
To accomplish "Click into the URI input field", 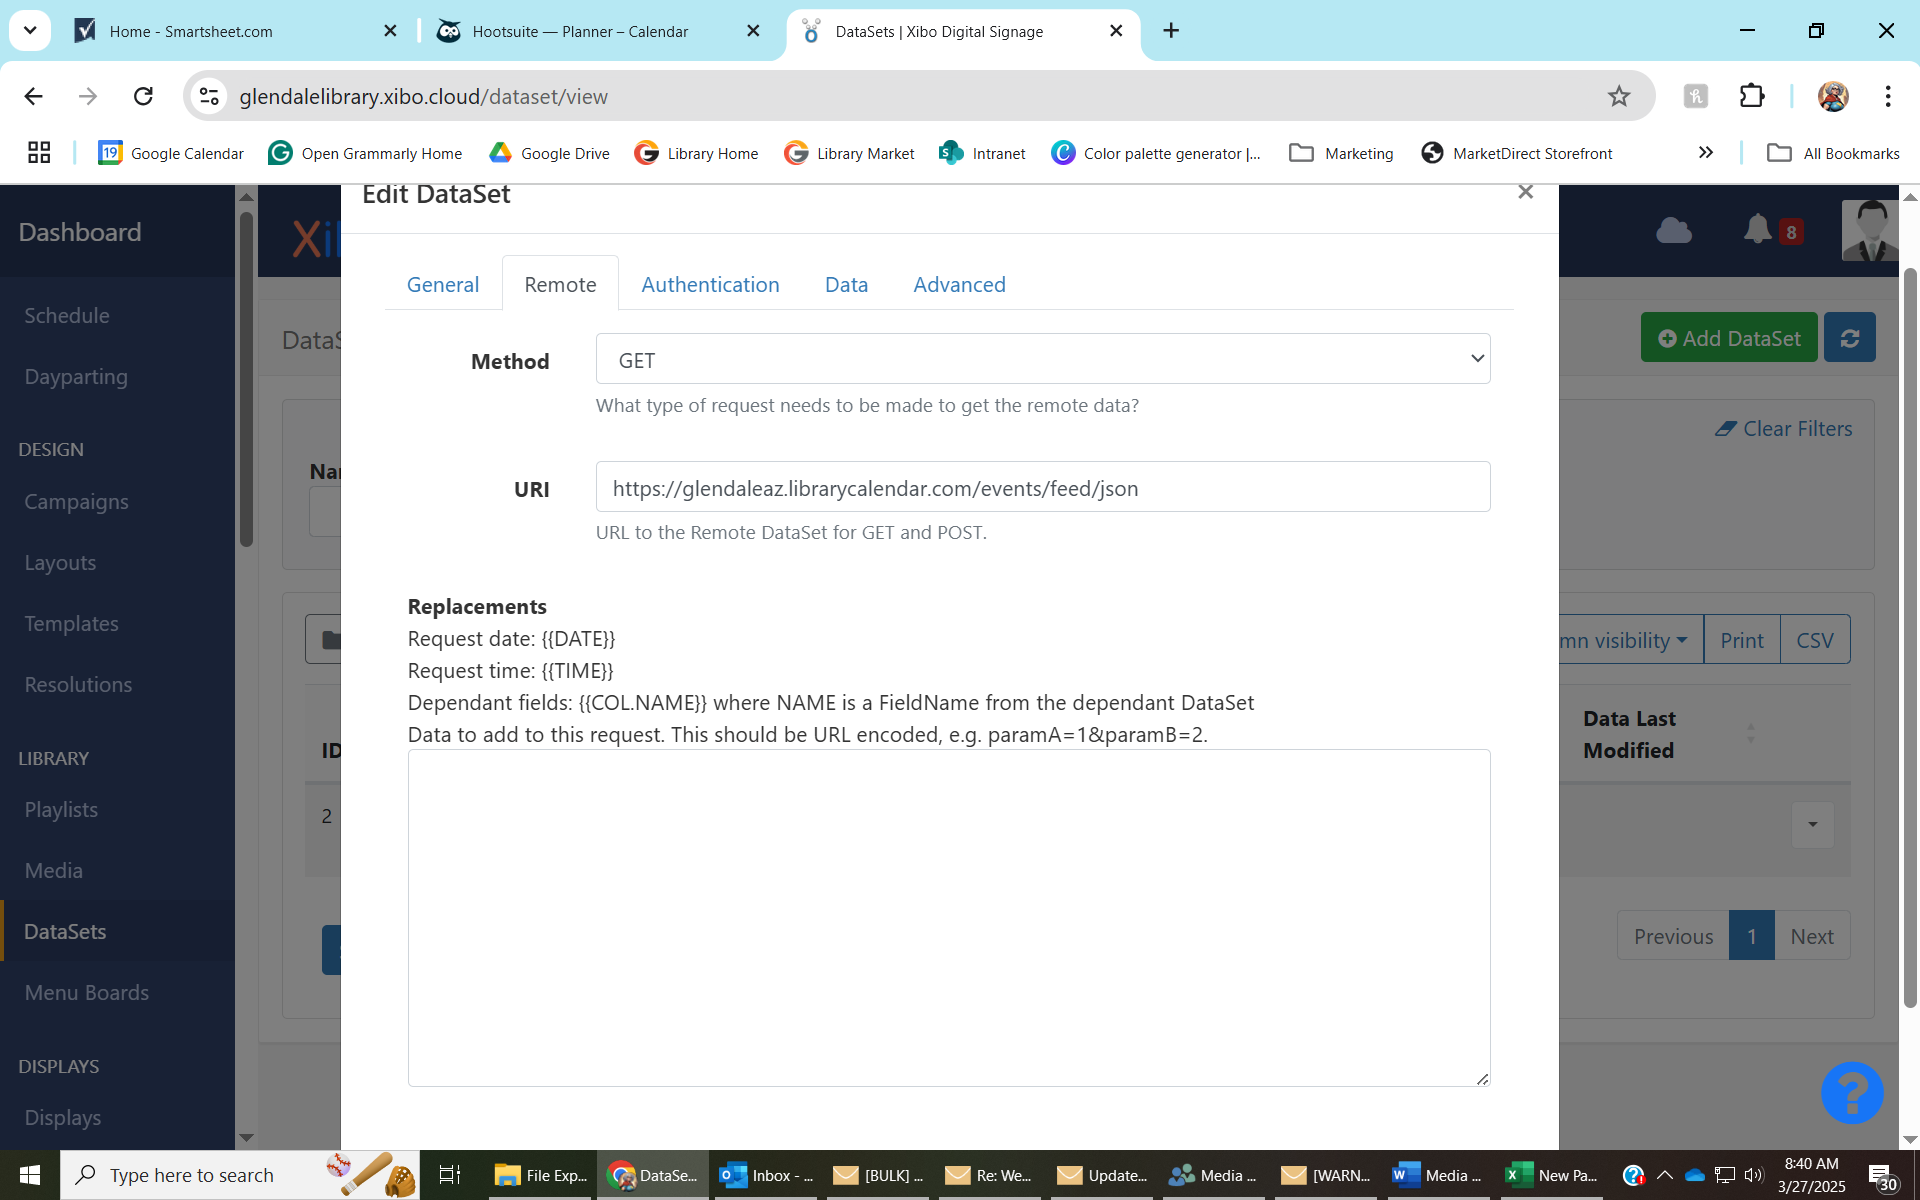I will [1043, 487].
